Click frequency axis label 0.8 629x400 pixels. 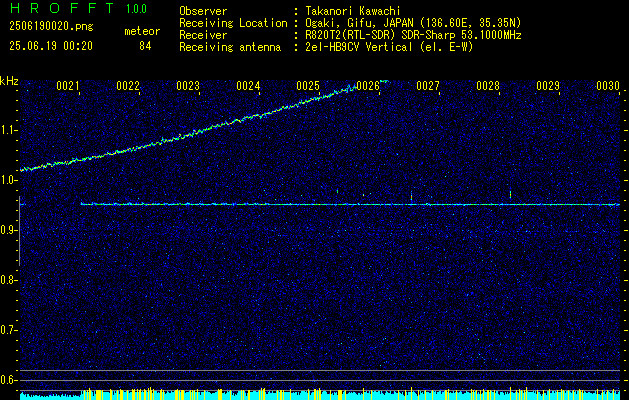pyautogui.click(x=7, y=280)
